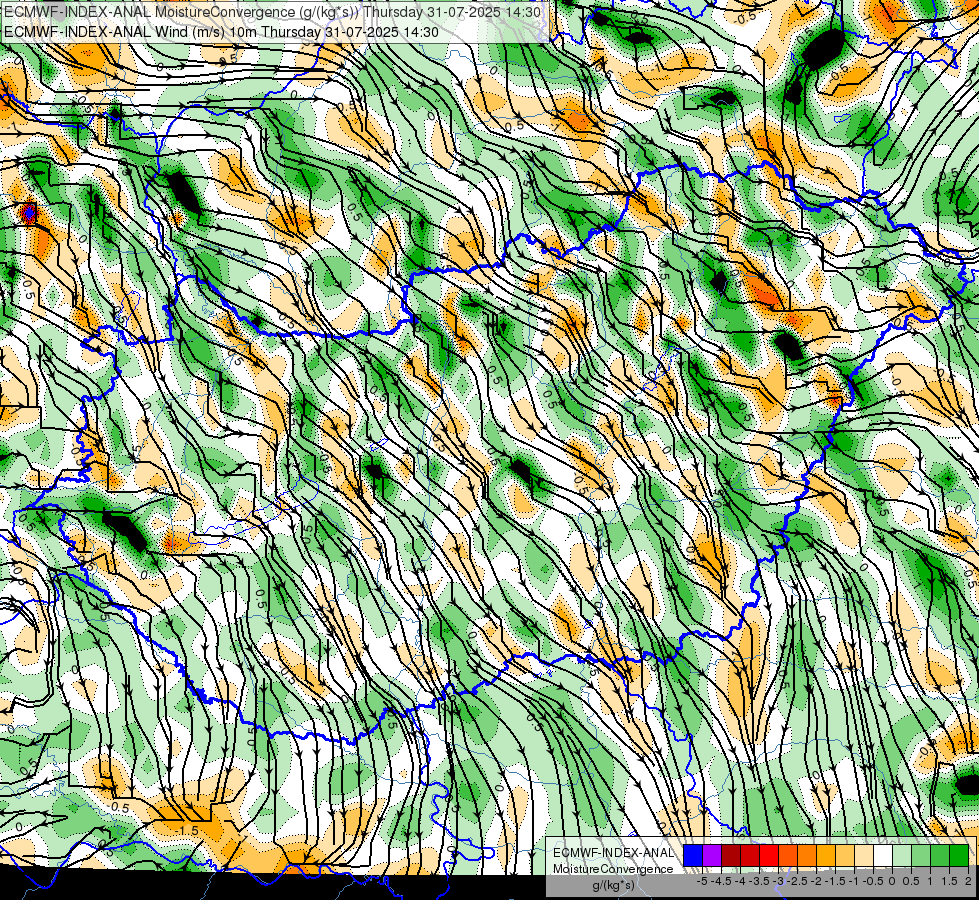Click the g/(kg*s) unit label in legend
The height and width of the screenshot is (900, 979).
tap(613, 885)
